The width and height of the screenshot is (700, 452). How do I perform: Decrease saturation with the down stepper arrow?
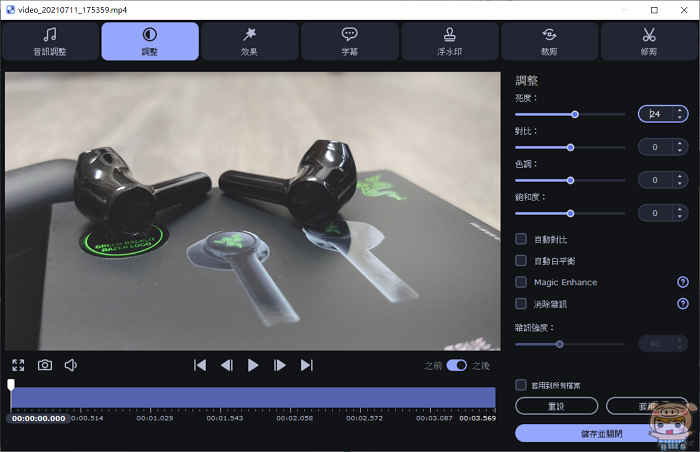[x=679, y=217]
